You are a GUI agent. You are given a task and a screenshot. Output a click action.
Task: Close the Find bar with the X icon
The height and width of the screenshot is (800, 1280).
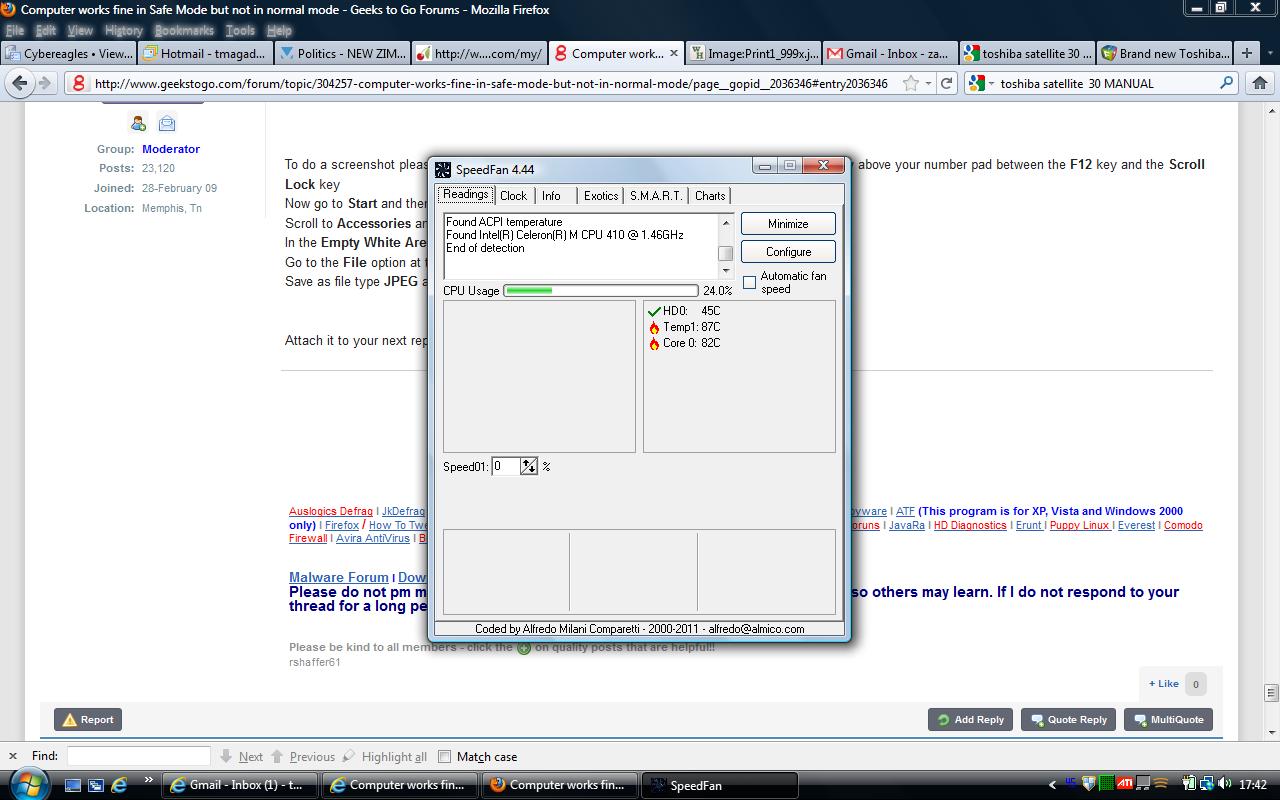point(13,756)
